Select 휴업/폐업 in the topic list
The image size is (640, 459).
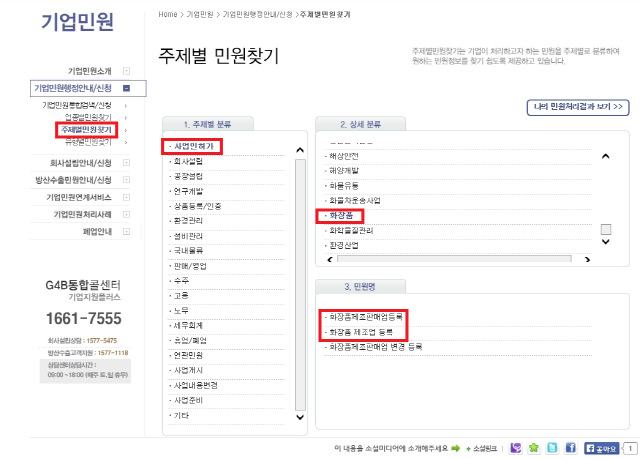[x=190, y=340]
